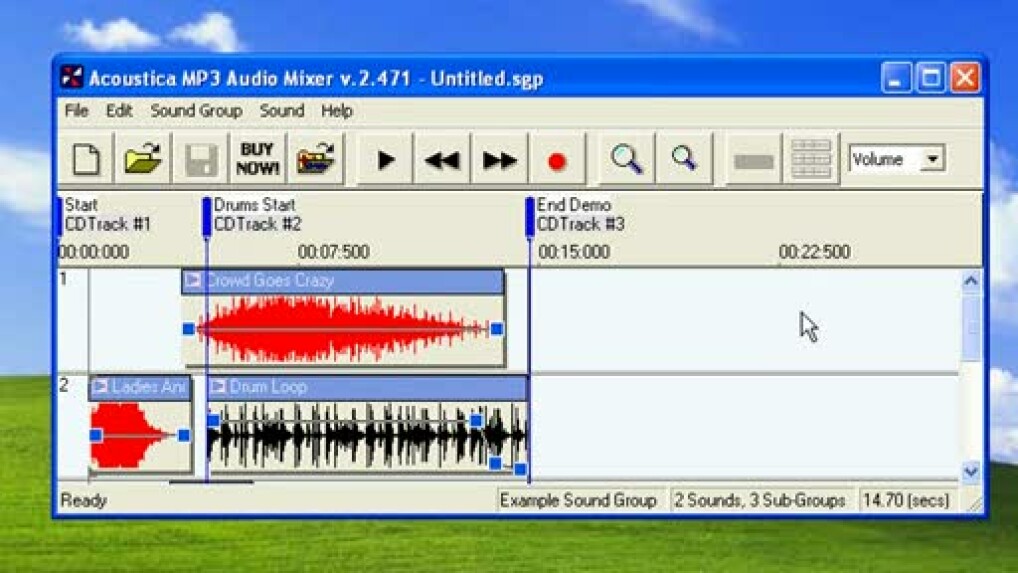Start recording with the red Record button

pos(557,160)
